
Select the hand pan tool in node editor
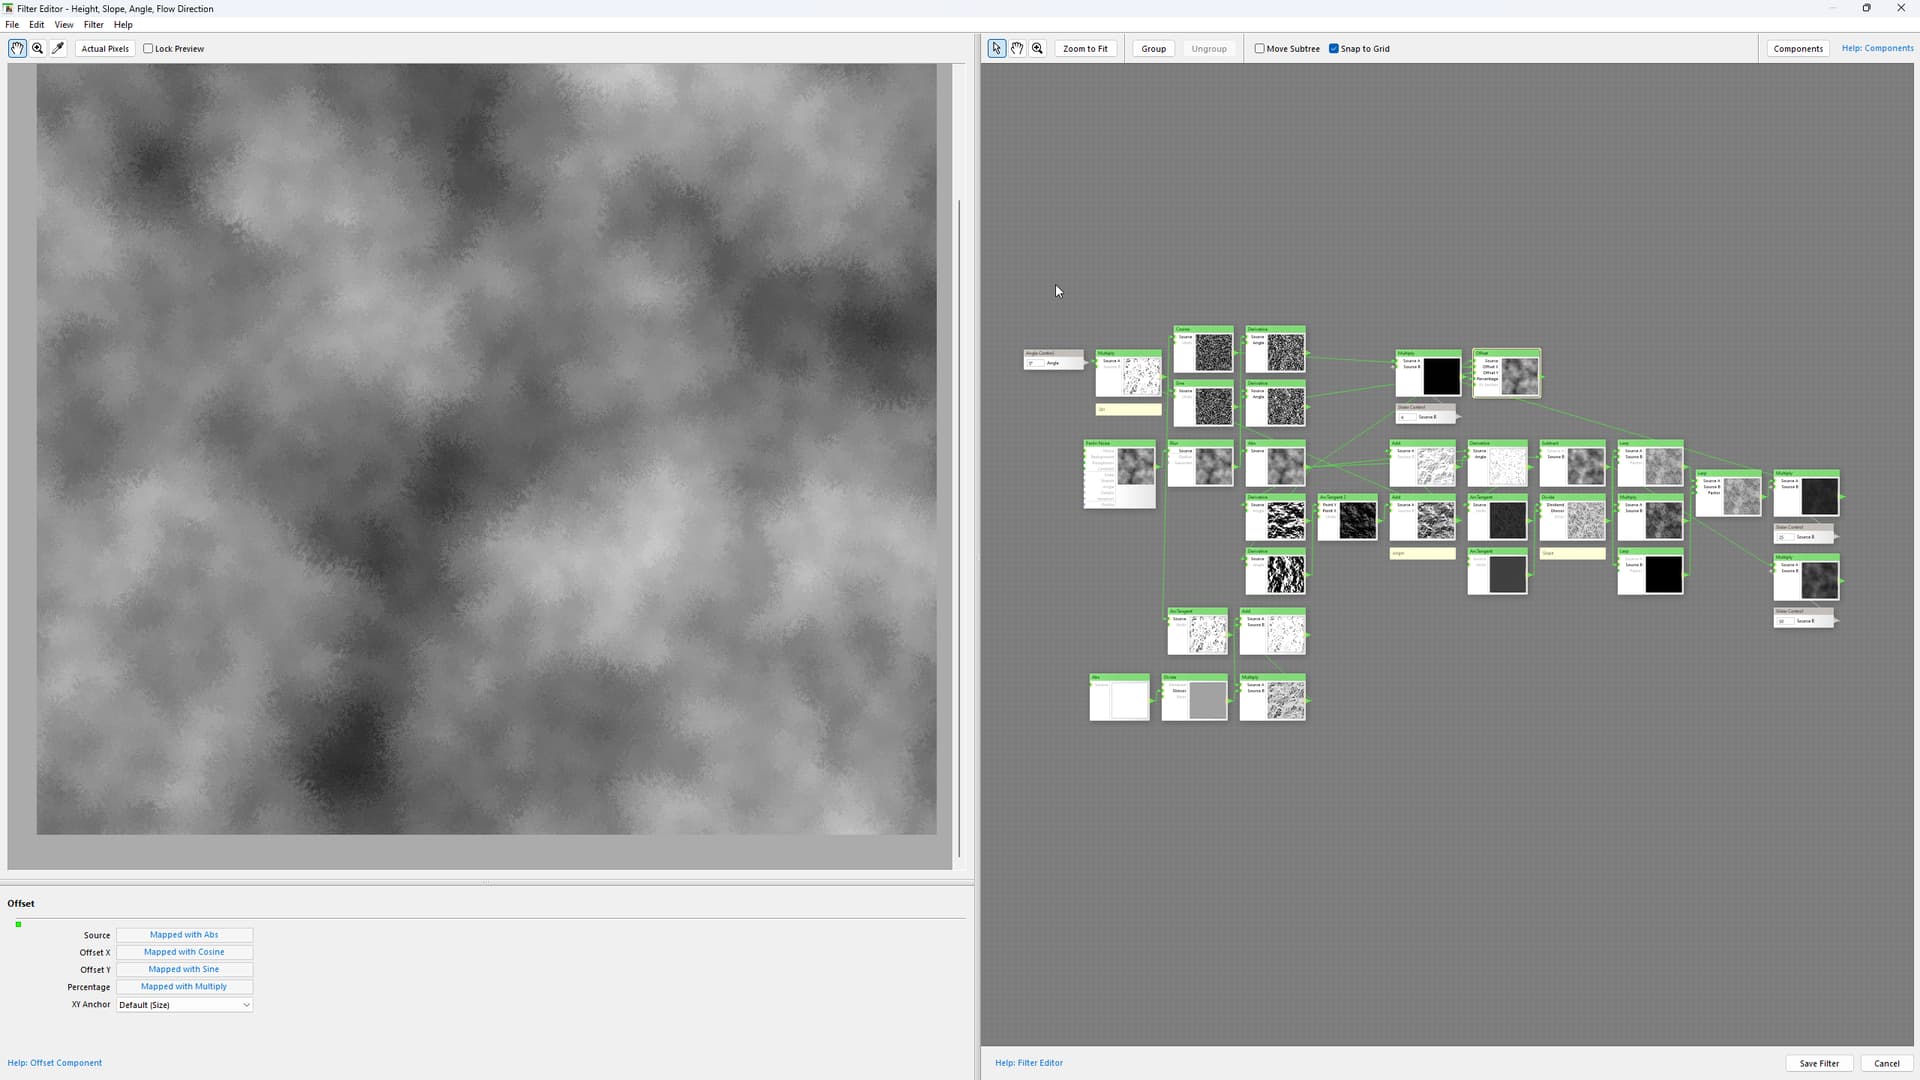tap(1017, 48)
